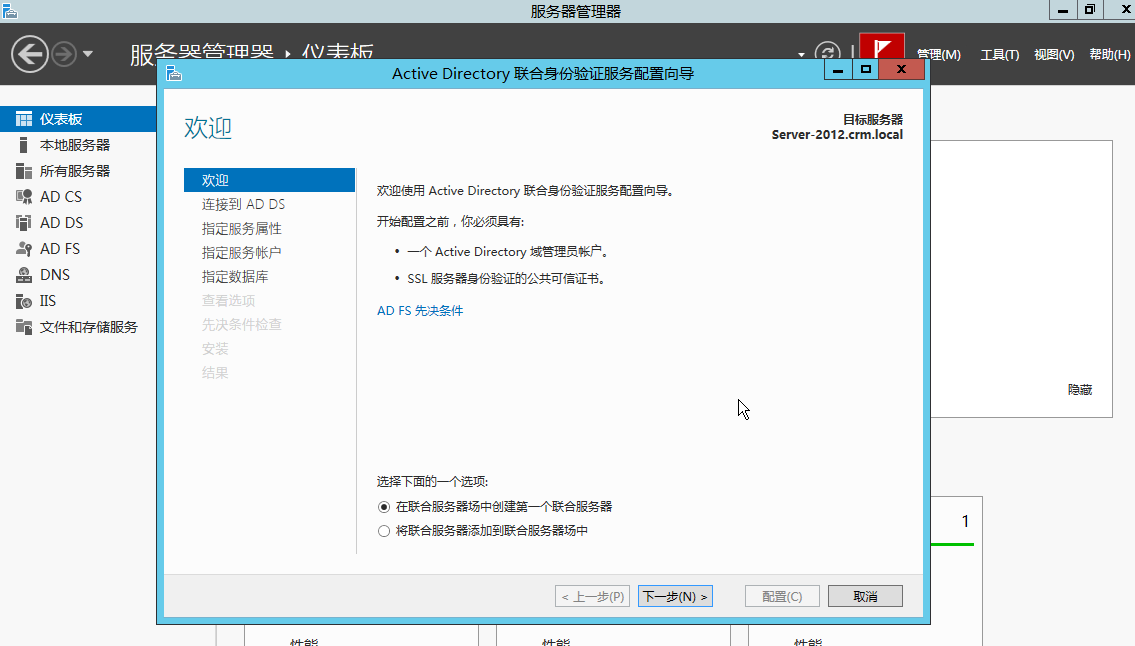The width and height of the screenshot is (1135, 646).
Task: Open the 帮助(H) menu
Action: click(1110, 54)
